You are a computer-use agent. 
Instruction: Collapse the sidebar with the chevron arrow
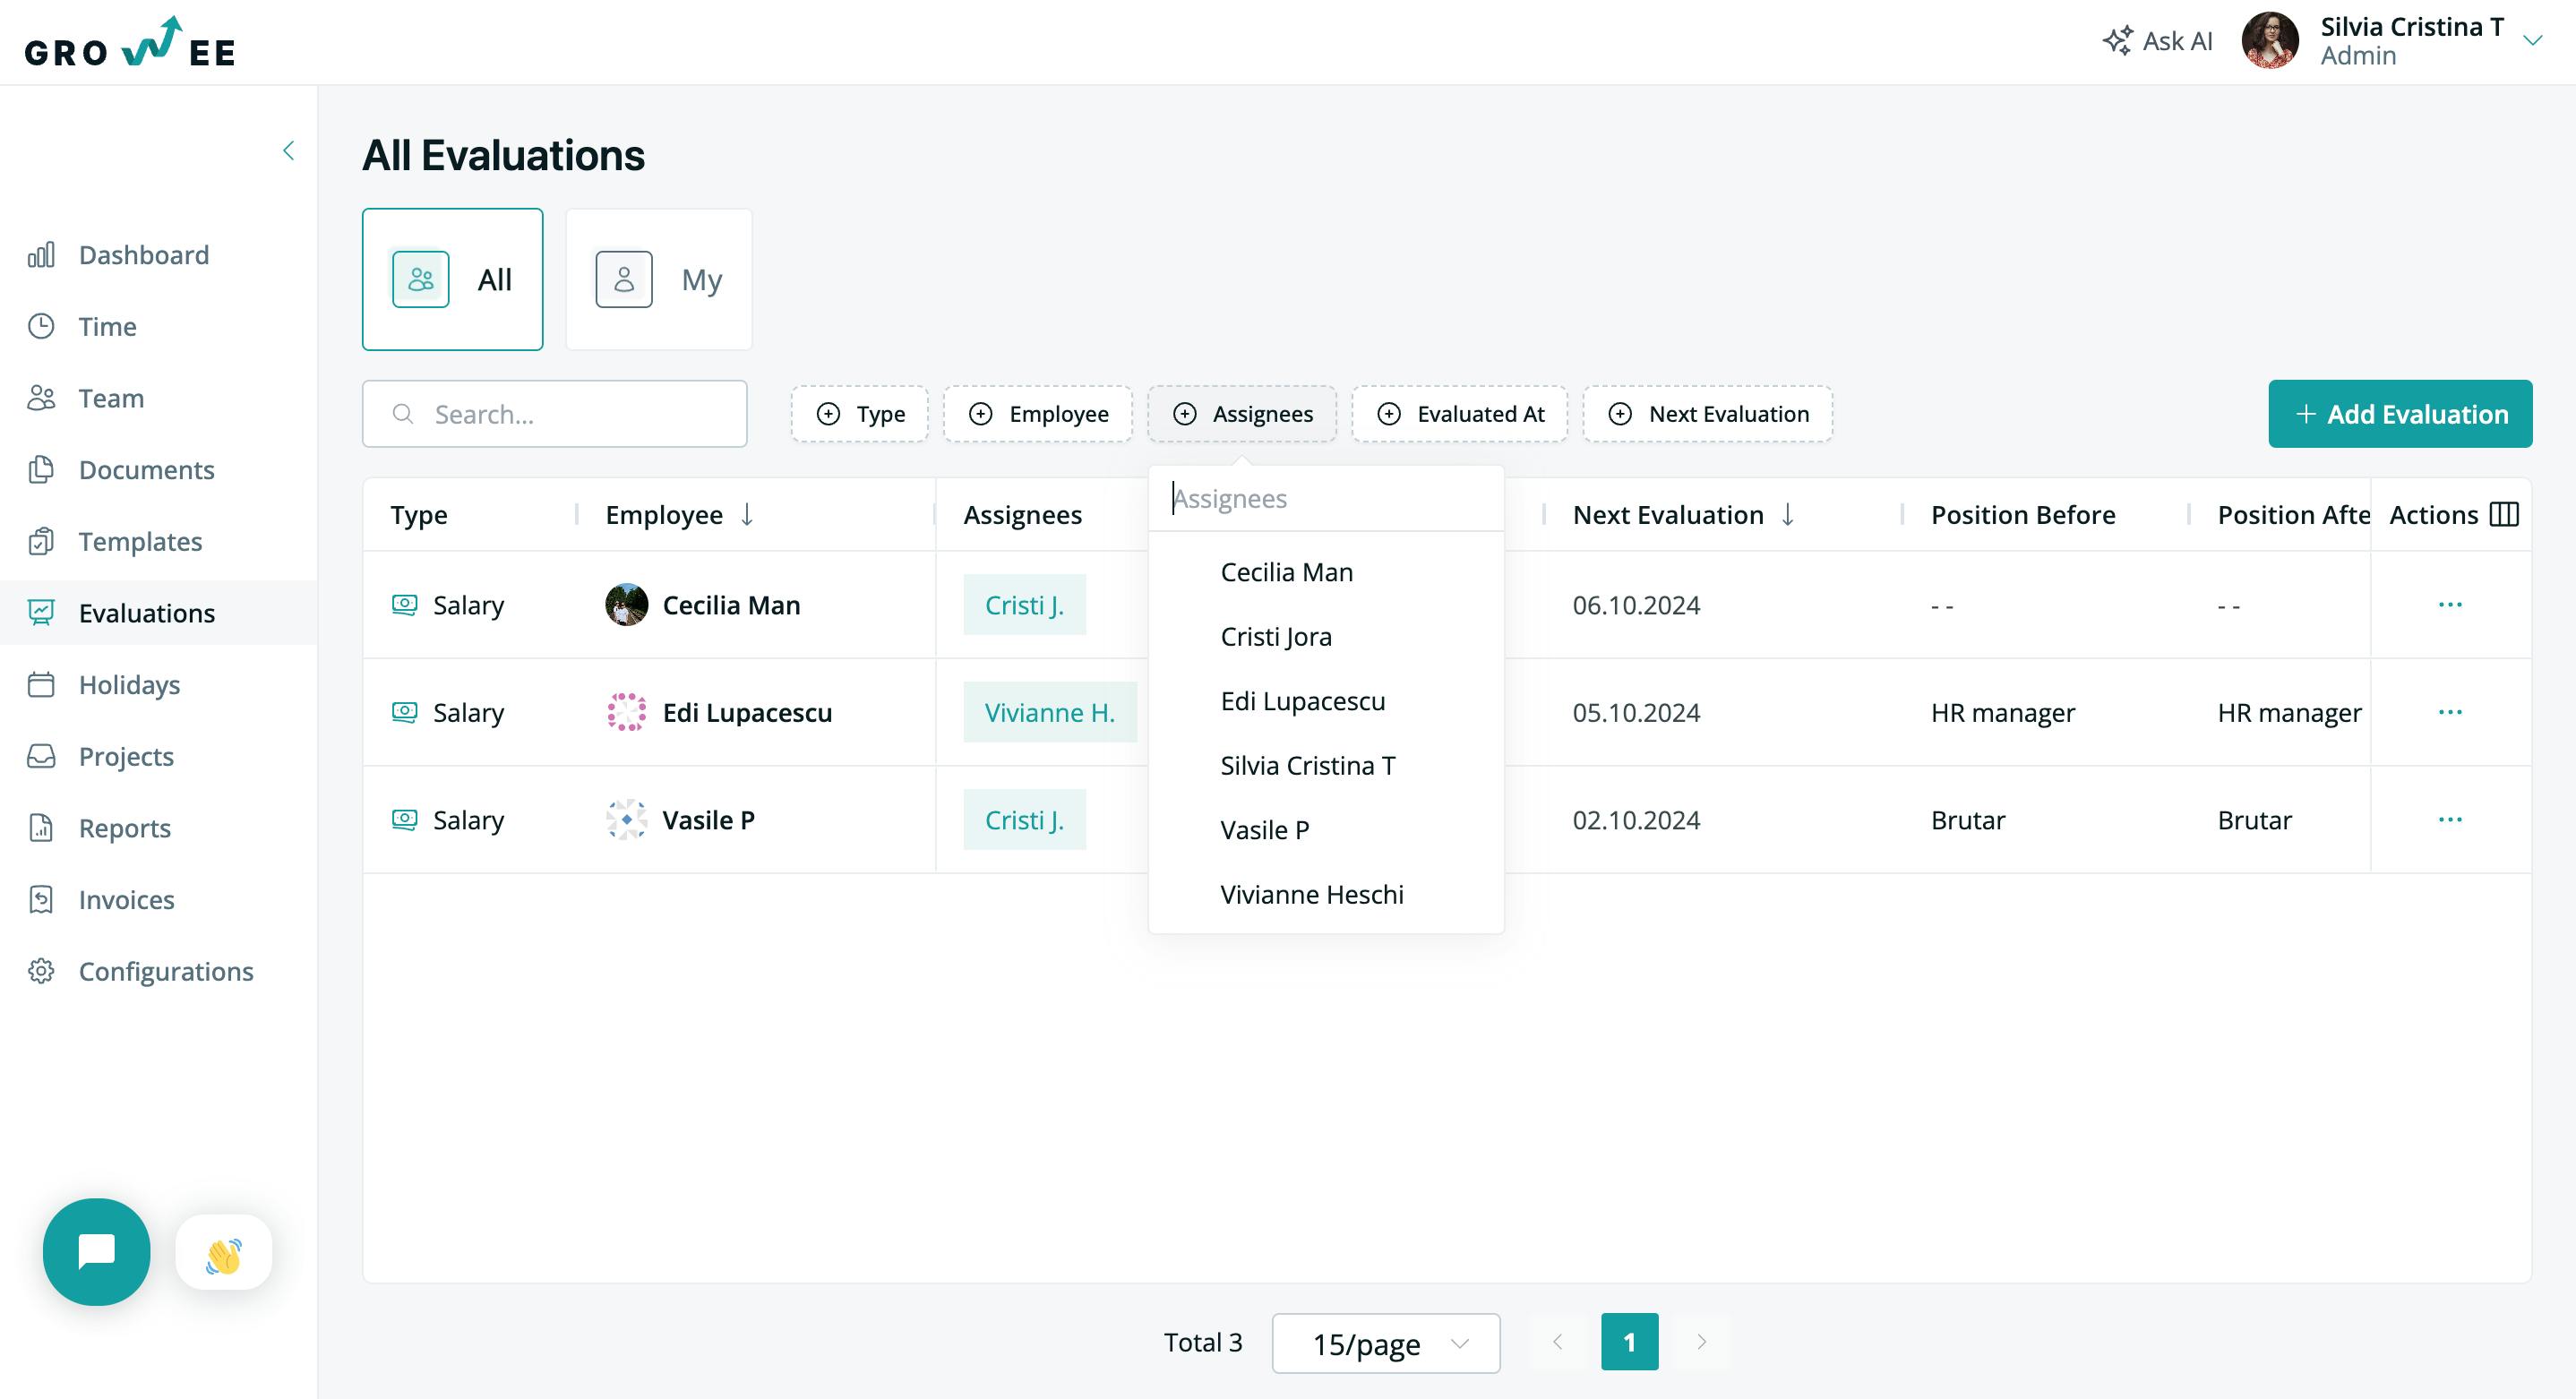[288, 151]
